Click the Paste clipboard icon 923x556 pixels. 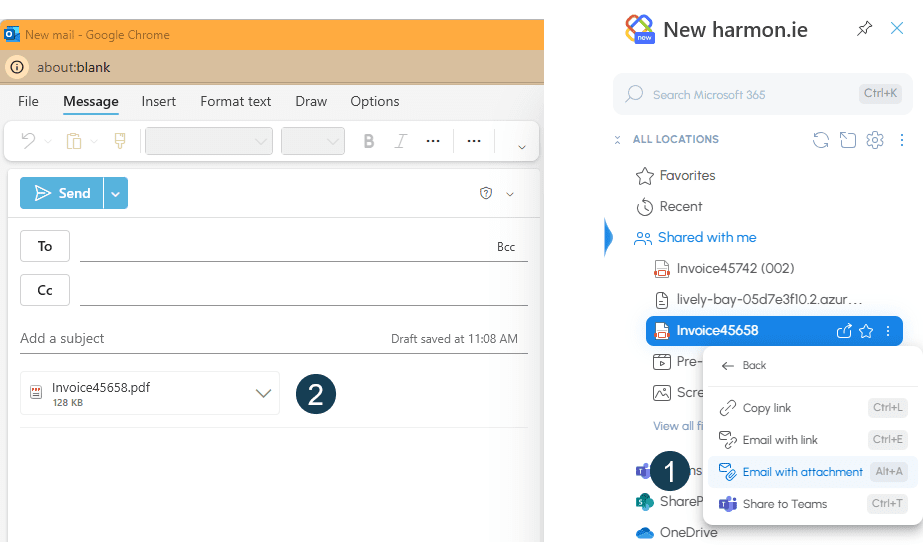coord(74,141)
